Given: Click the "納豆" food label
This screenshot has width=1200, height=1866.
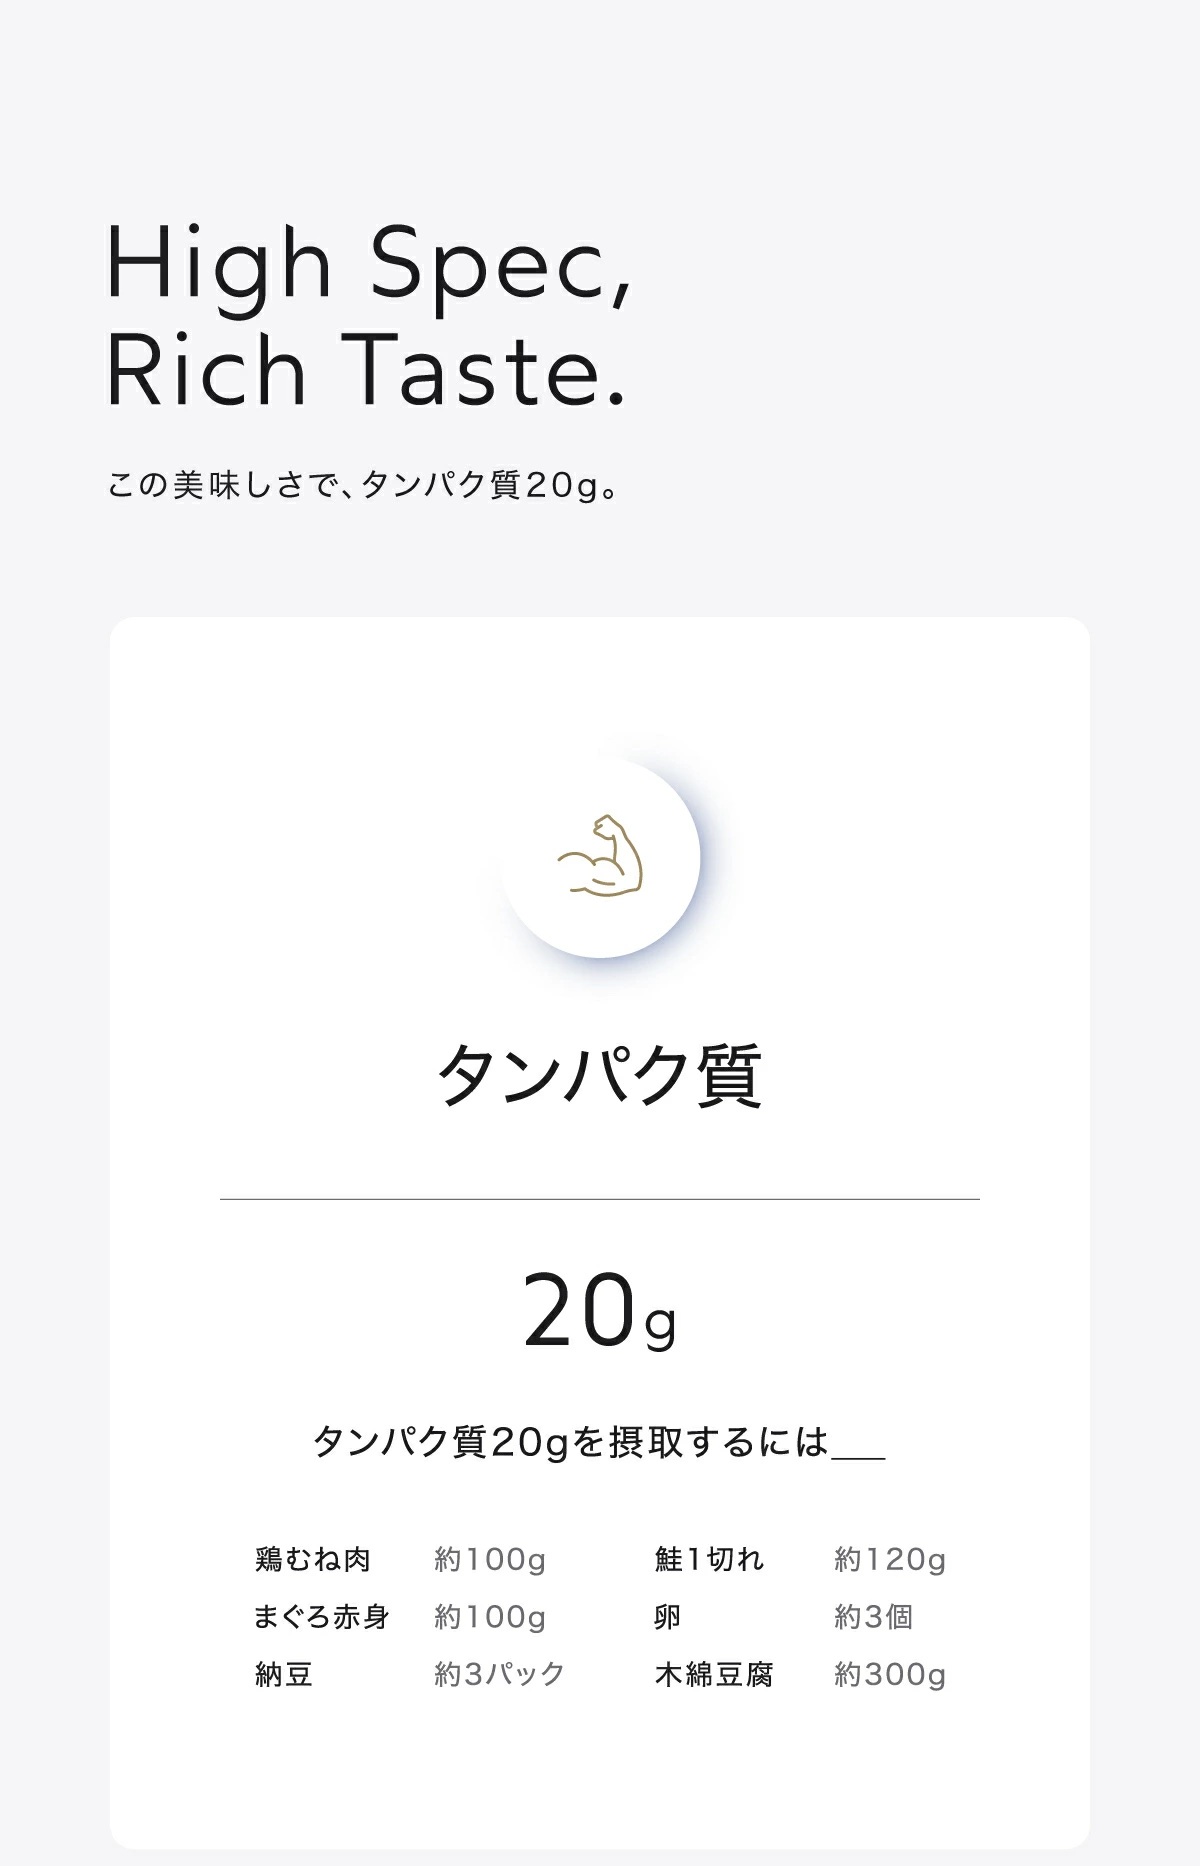Looking at the screenshot, I should coord(284,1674).
